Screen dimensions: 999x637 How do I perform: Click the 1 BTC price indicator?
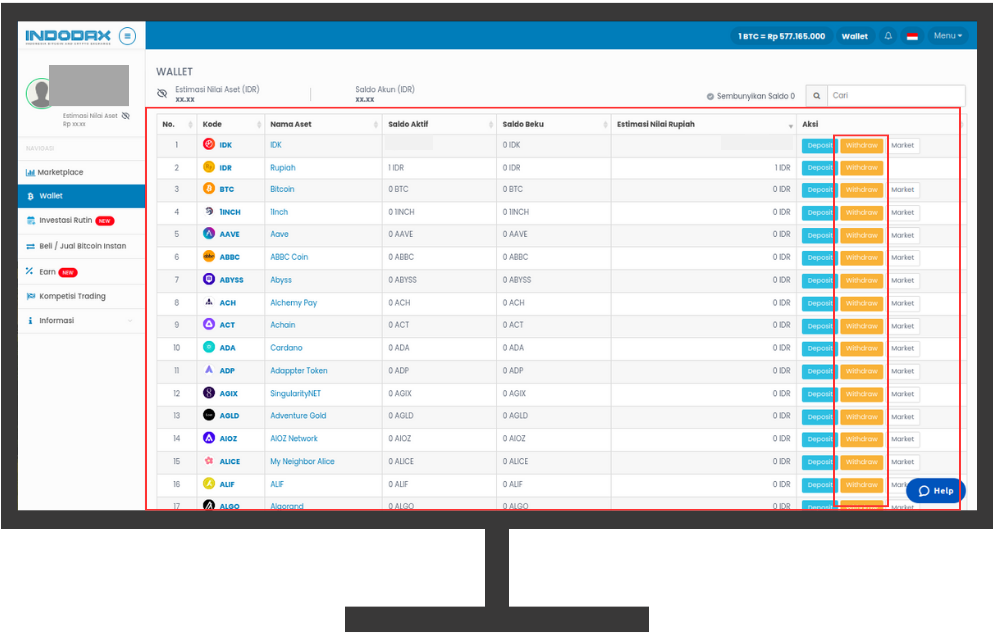tap(782, 36)
